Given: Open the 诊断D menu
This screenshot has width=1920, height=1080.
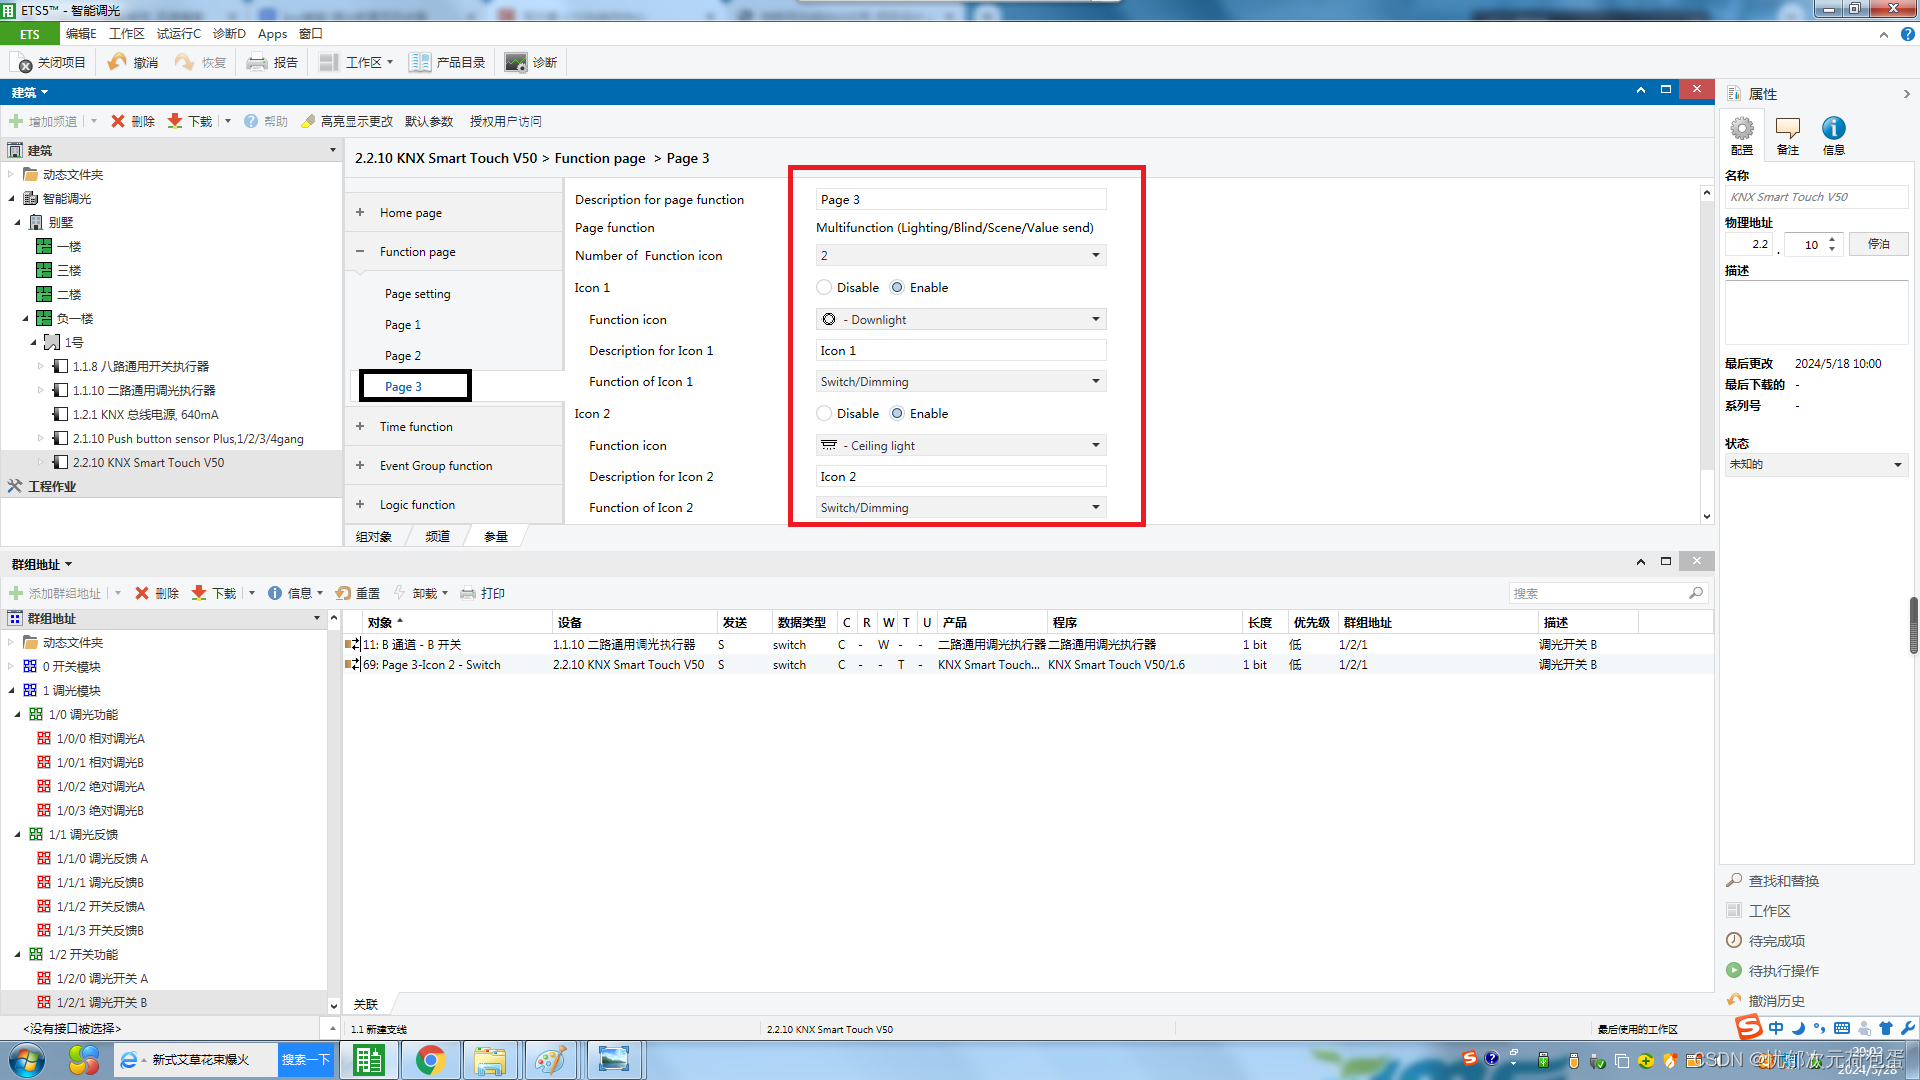Looking at the screenshot, I should tap(228, 34).
